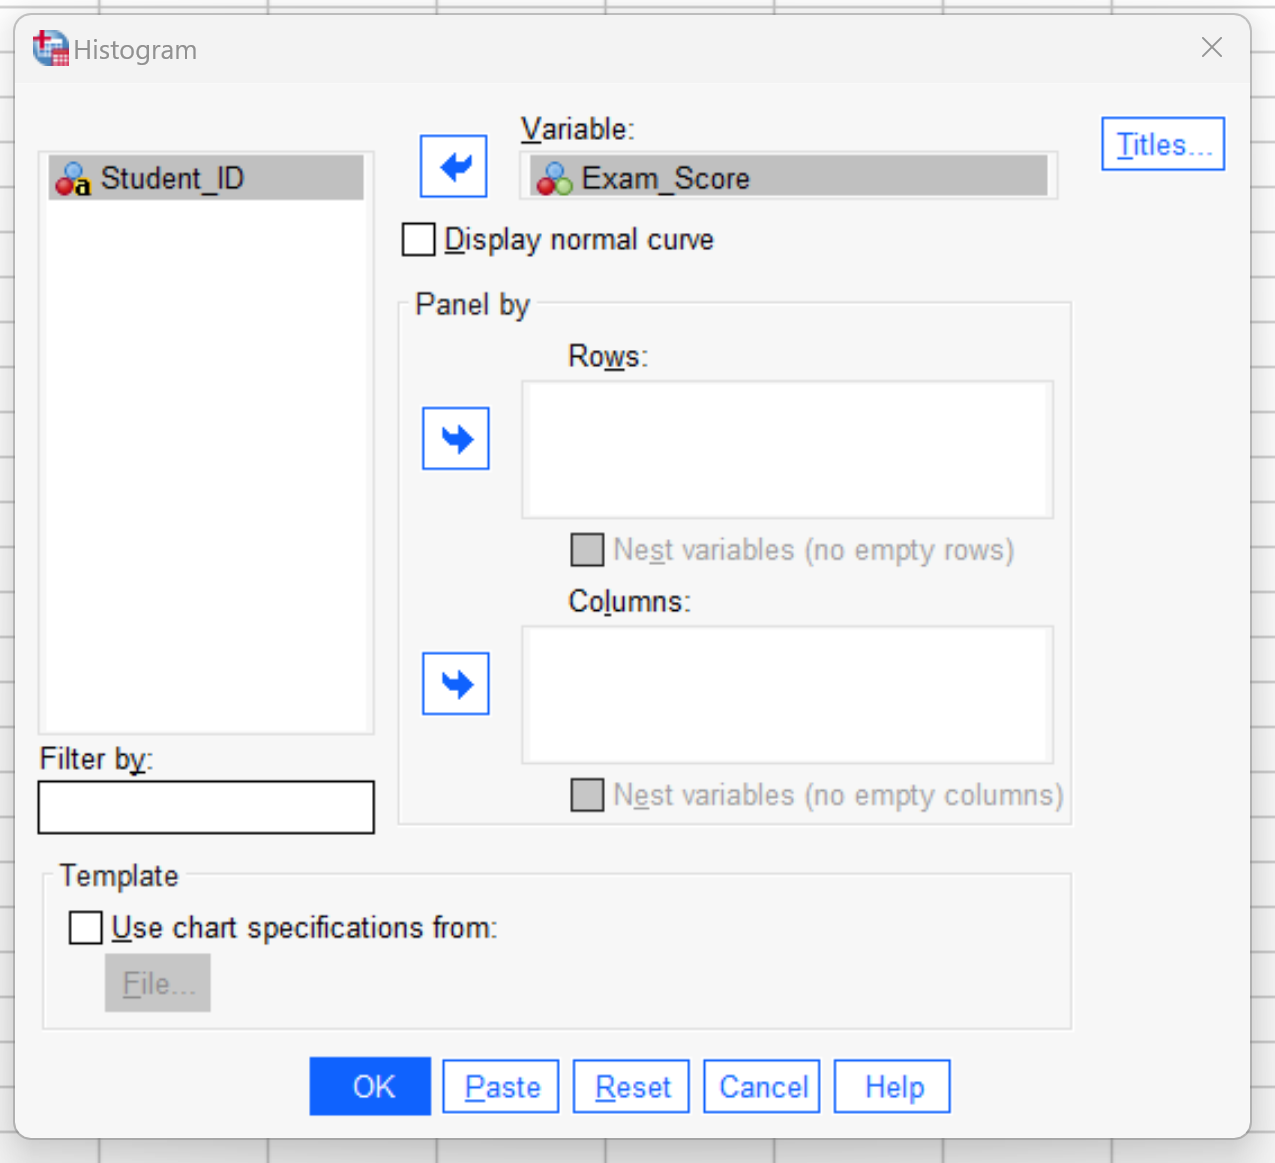Click the Filter by input field
The width and height of the screenshot is (1275, 1163).
tap(206, 807)
